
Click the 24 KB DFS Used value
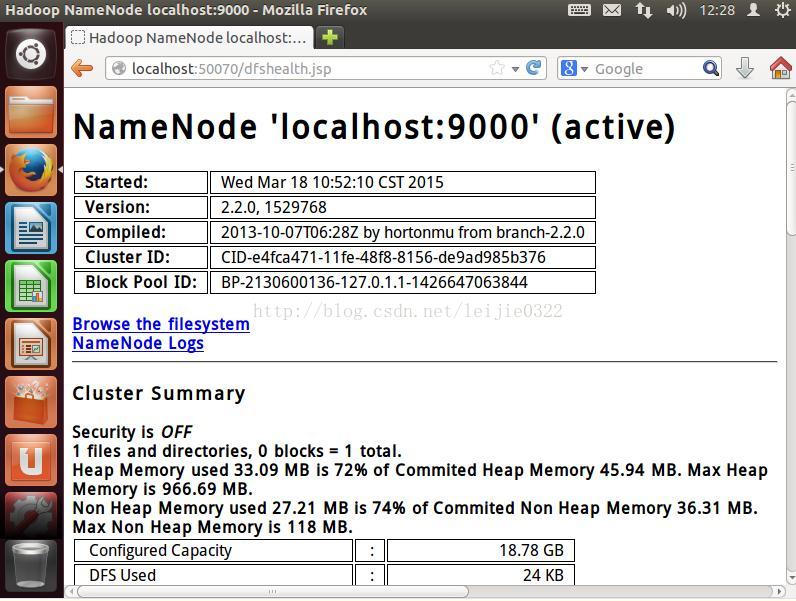tap(481, 574)
